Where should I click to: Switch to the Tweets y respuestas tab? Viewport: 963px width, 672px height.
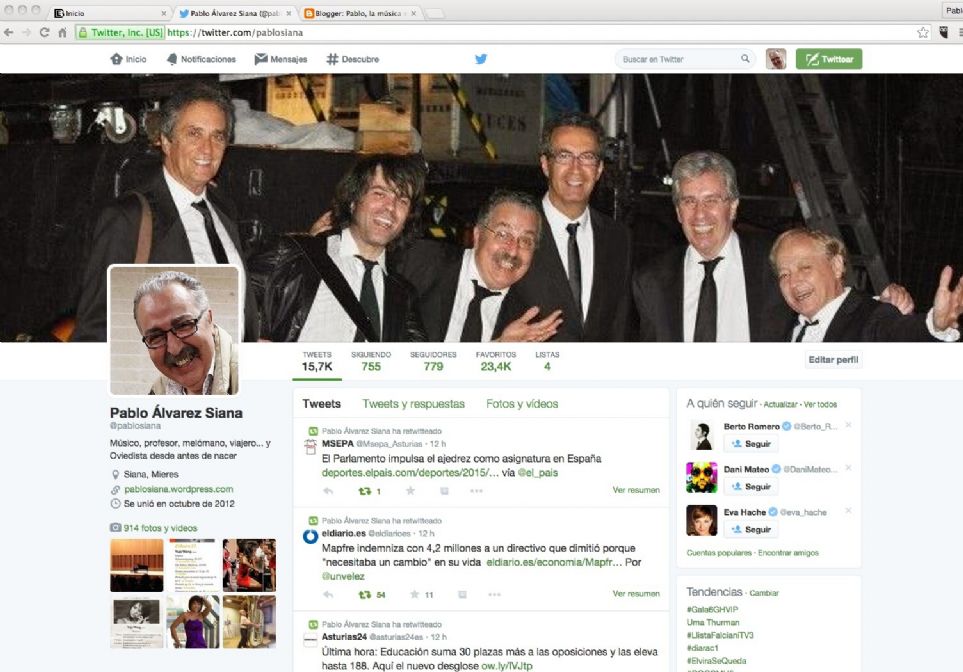coord(413,404)
